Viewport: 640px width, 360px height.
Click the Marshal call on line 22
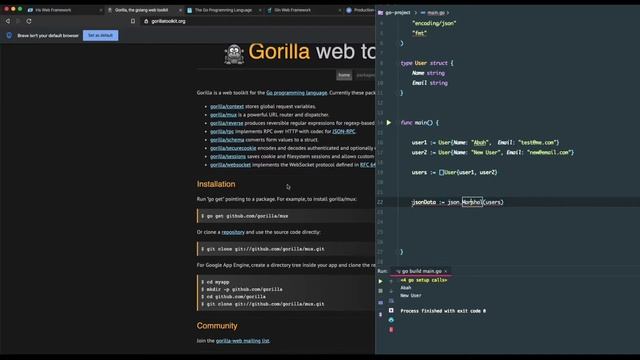[x=472, y=202]
